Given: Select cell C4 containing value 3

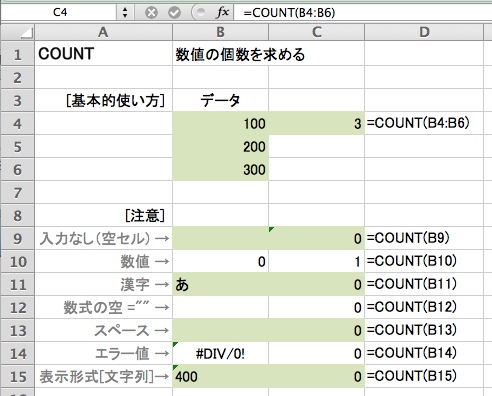Looking at the screenshot, I should pyautogui.click(x=317, y=123).
